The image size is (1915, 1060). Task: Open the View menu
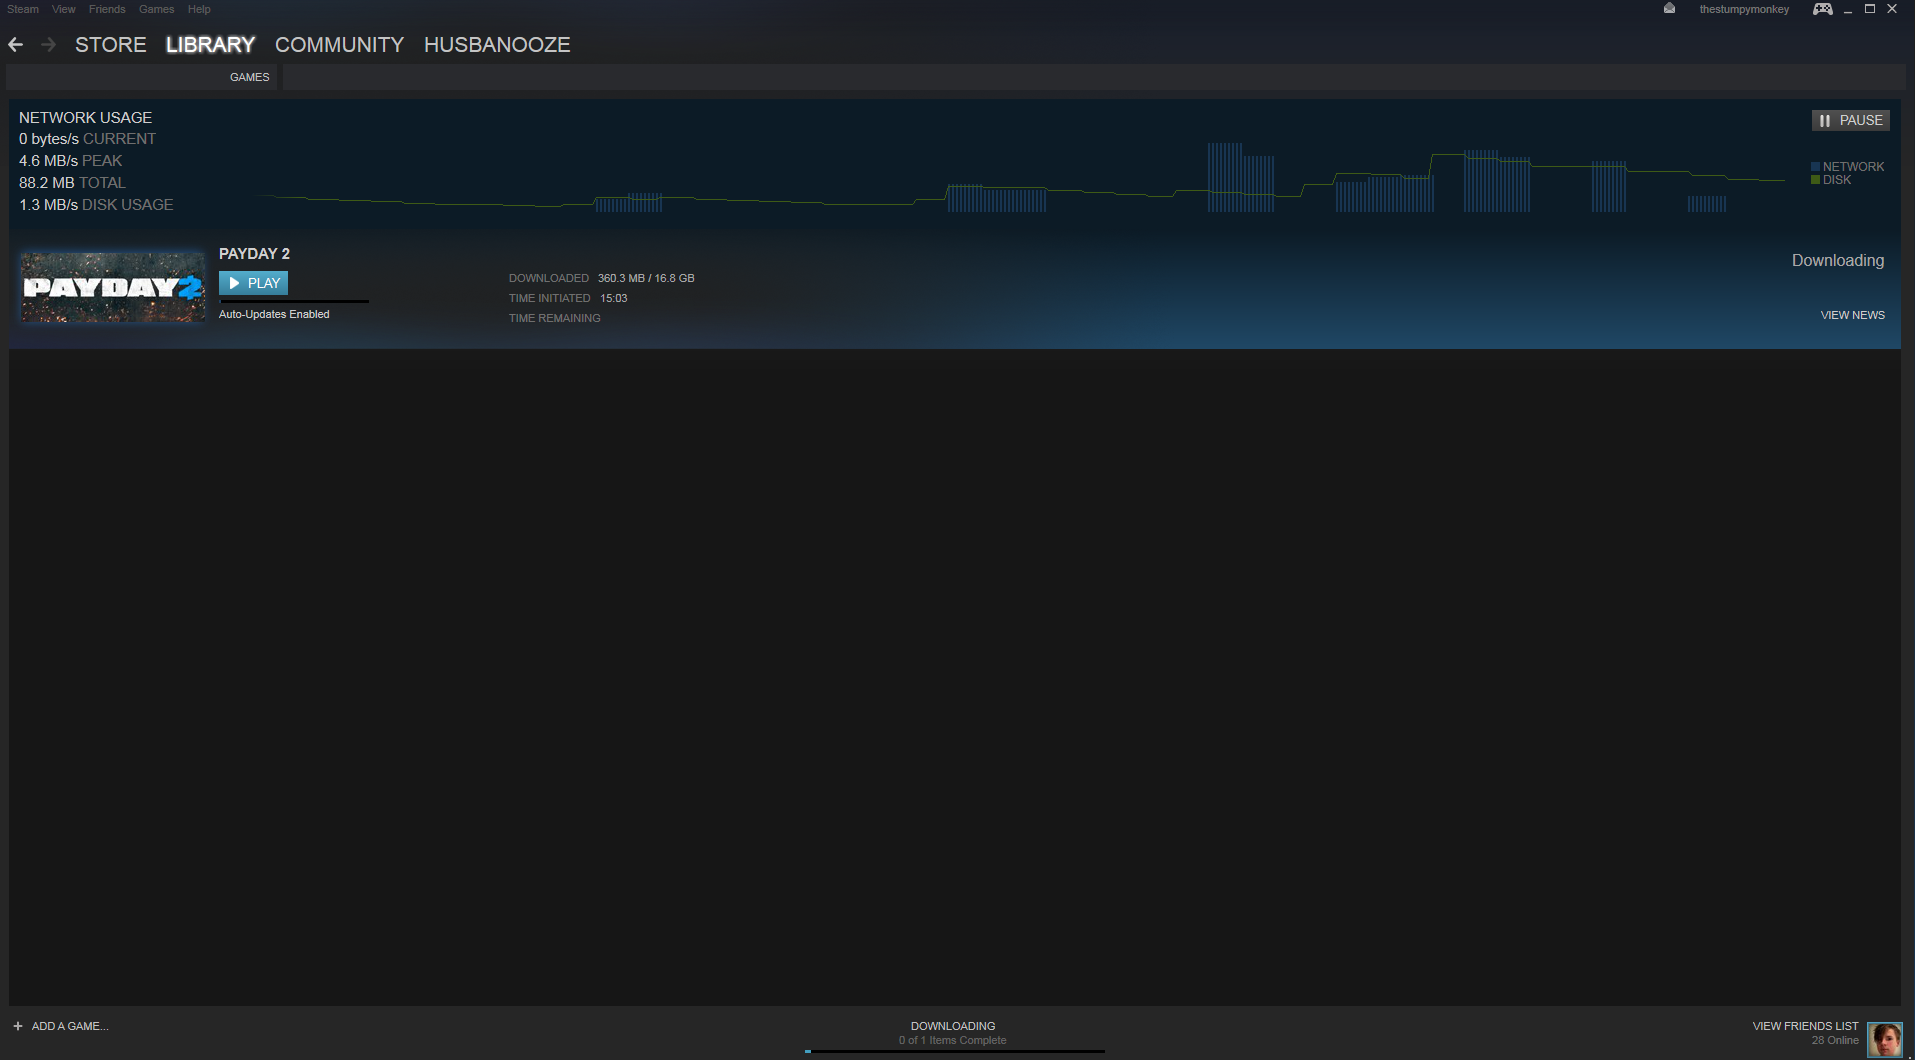point(64,9)
